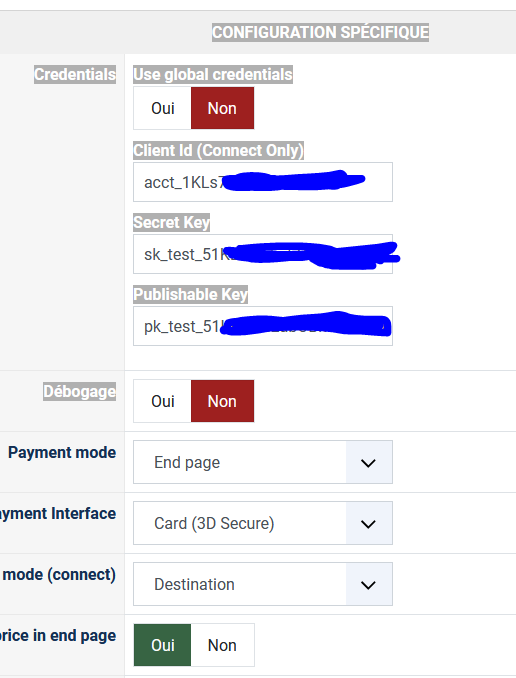Choose Non for price in end page
Screen dimensions: 516x678
(x=222, y=645)
